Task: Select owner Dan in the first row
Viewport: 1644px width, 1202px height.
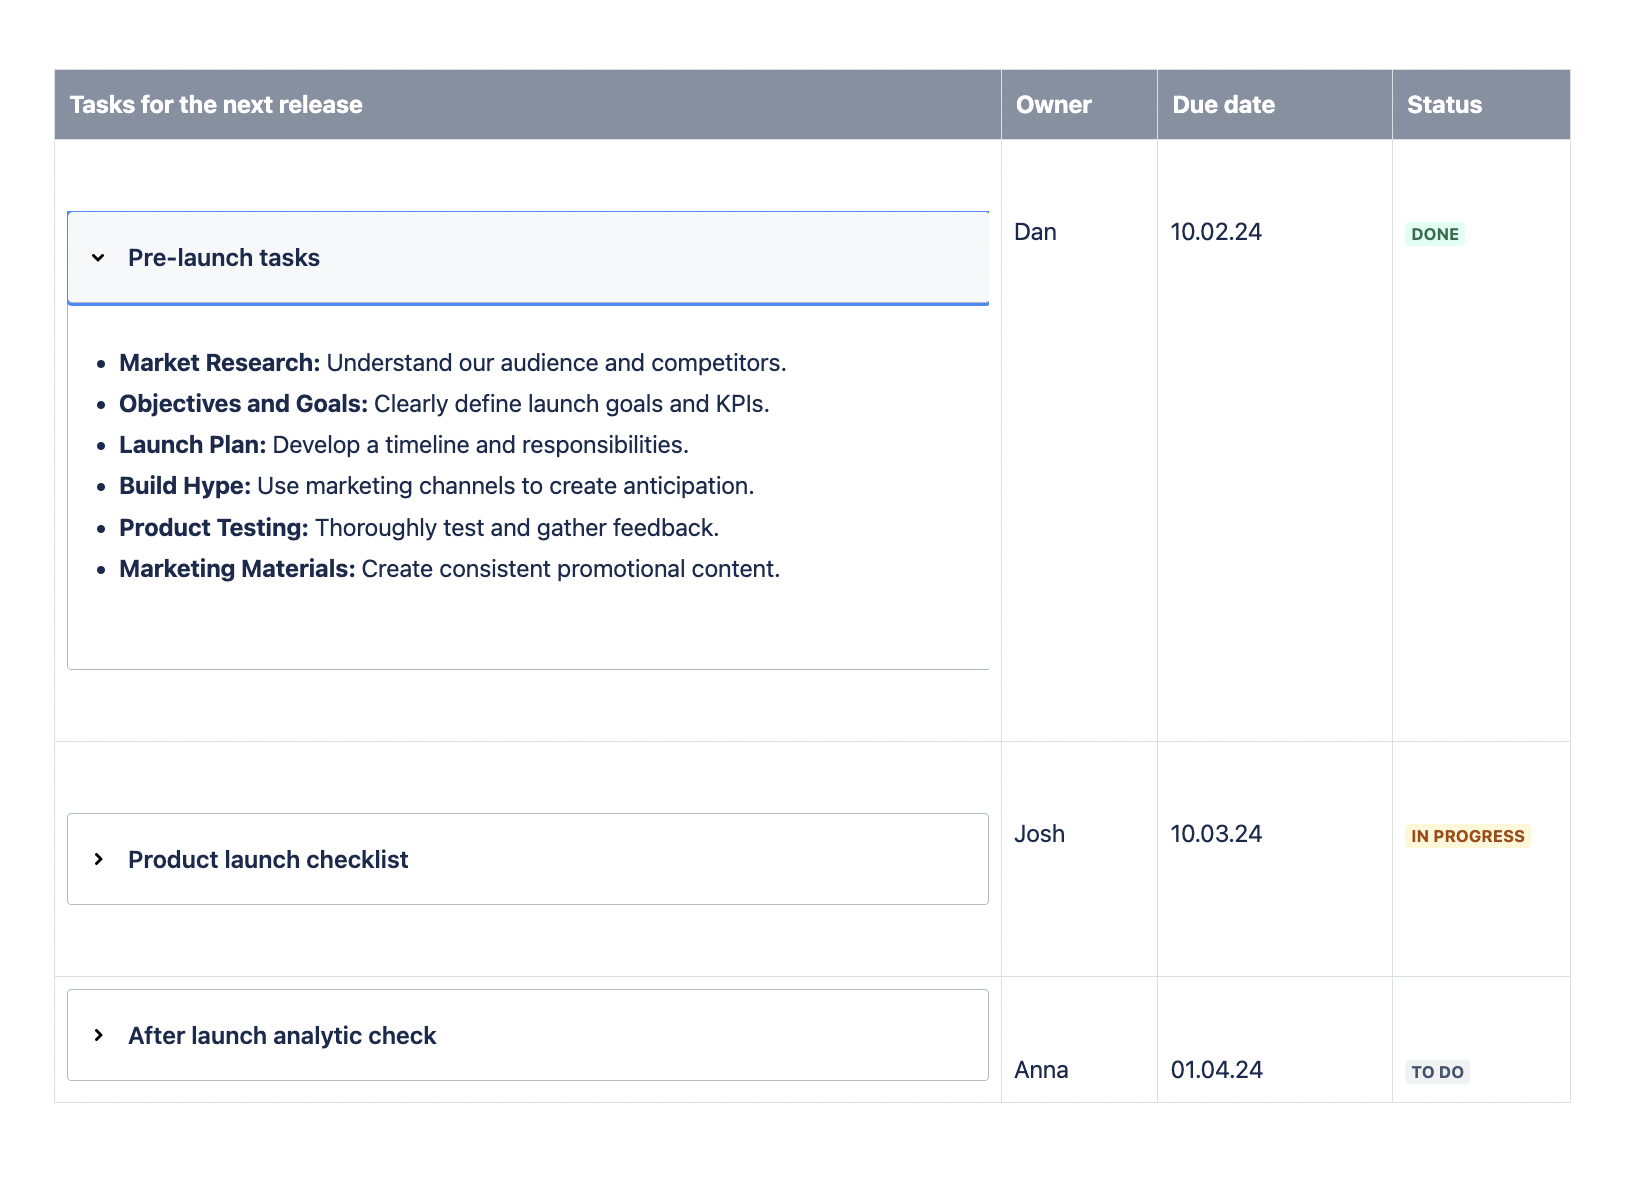Action: click(x=1035, y=231)
